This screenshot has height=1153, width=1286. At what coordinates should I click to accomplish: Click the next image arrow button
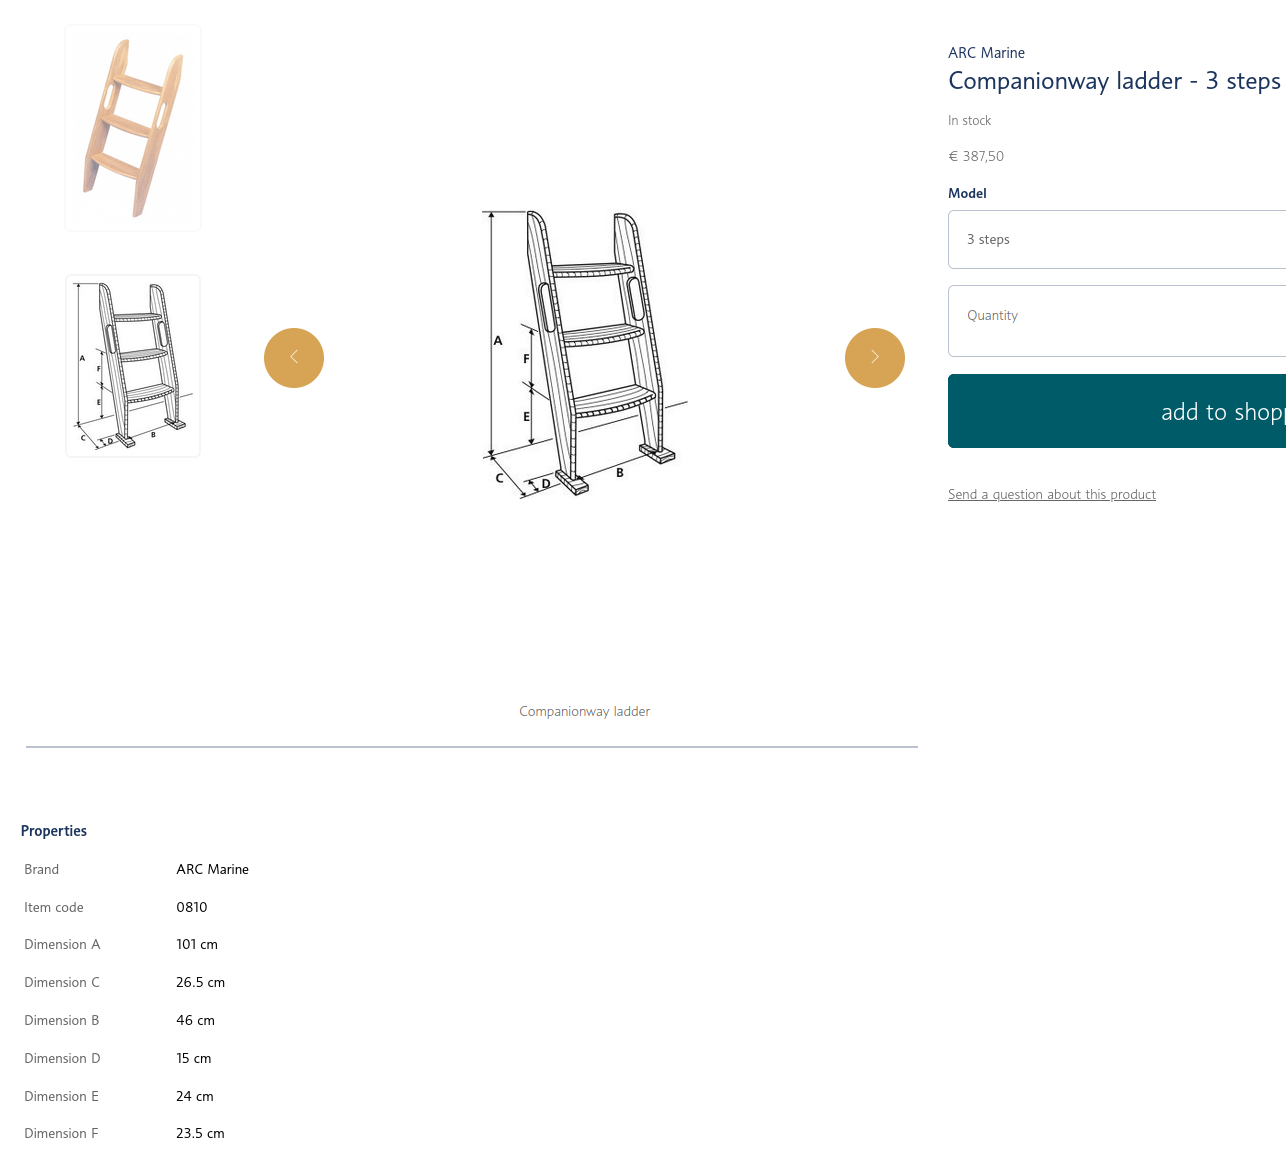click(x=875, y=358)
